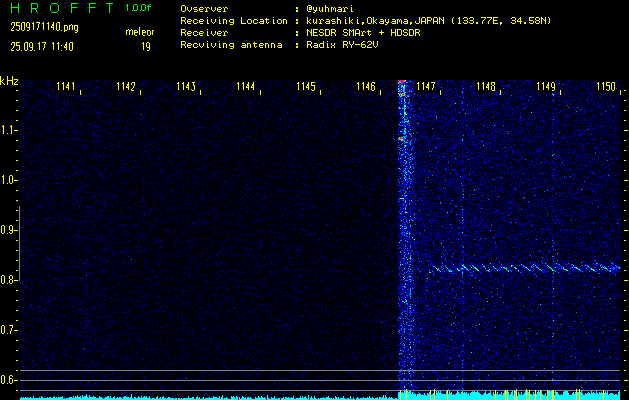
Task: Click the 1144 time marker
Action: click(246, 87)
